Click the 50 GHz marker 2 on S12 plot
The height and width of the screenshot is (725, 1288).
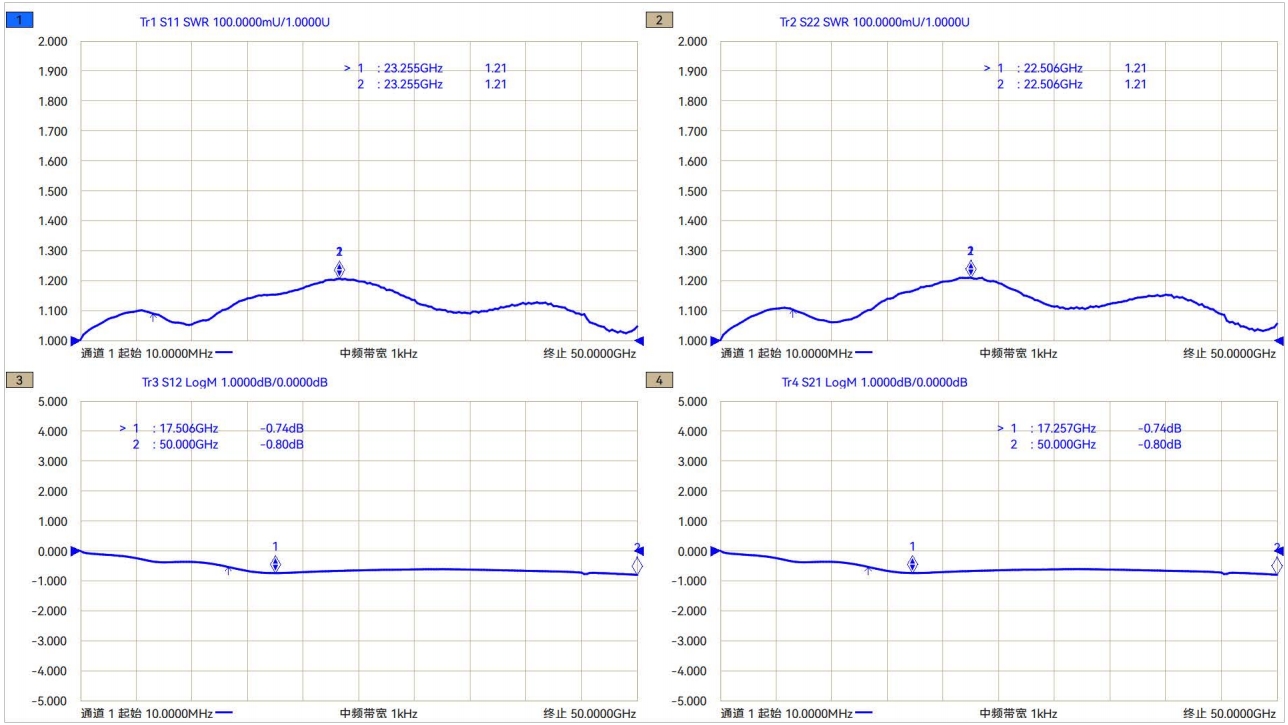pyautogui.click(x=637, y=566)
